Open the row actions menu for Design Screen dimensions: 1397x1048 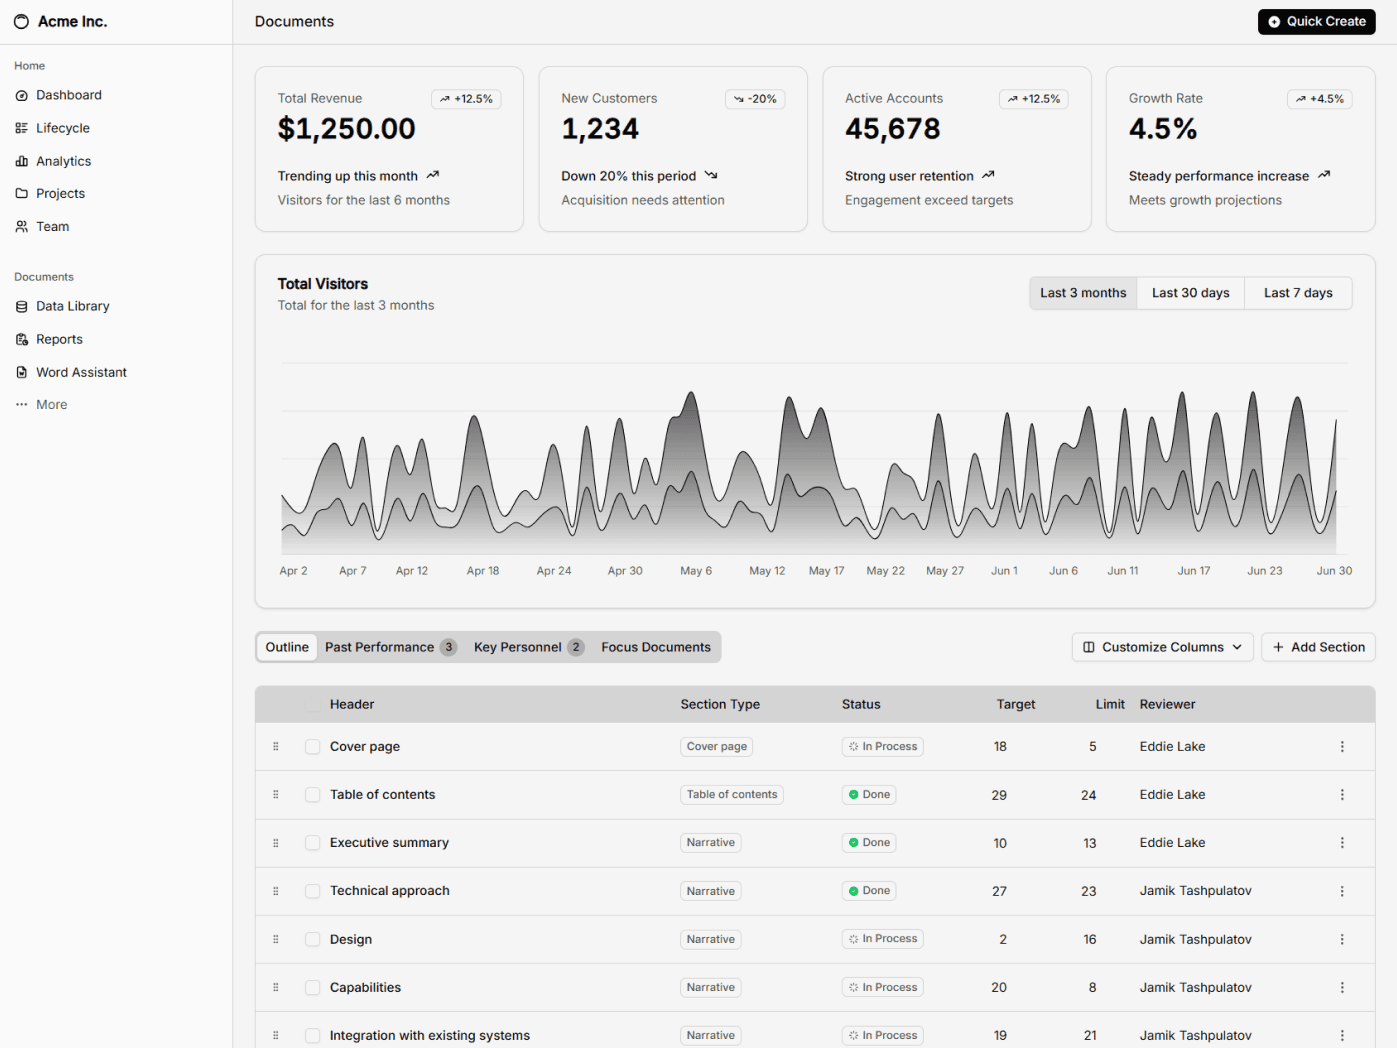click(1342, 939)
